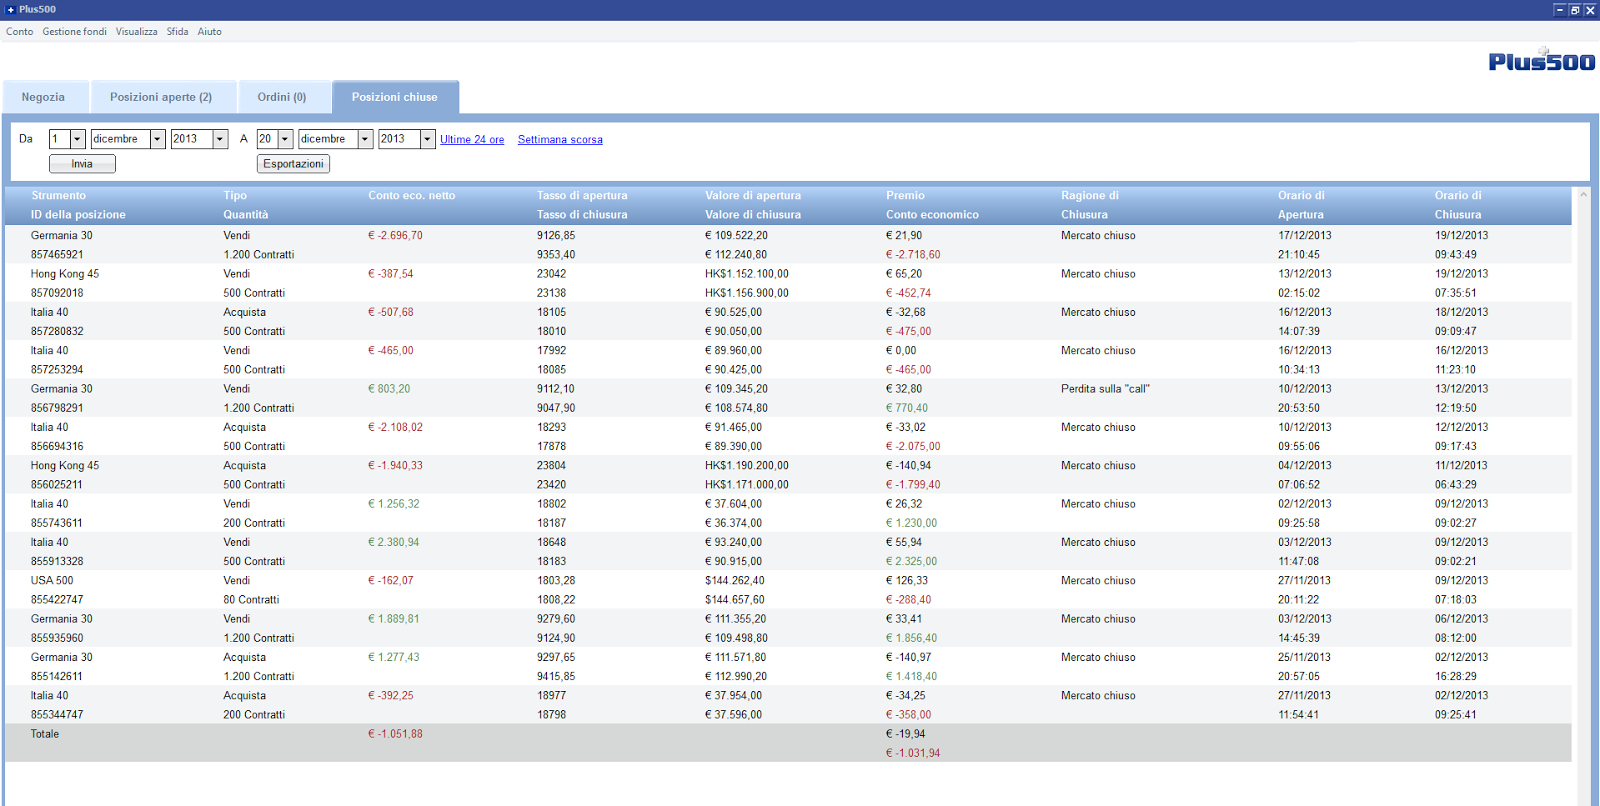The width and height of the screenshot is (1600, 806).
Task: Click the opening rate 9126,85
Action: tap(556, 236)
